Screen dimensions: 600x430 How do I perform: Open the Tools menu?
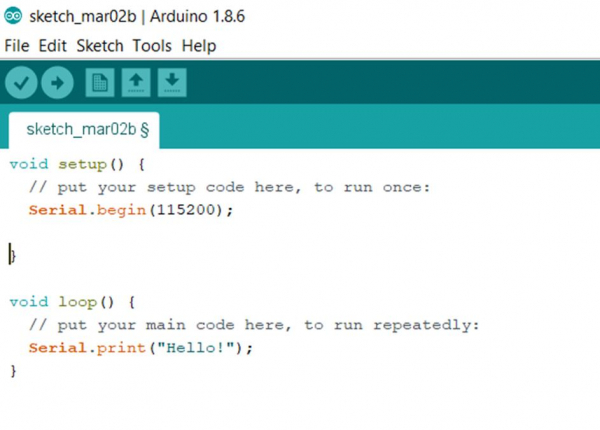coord(152,46)
